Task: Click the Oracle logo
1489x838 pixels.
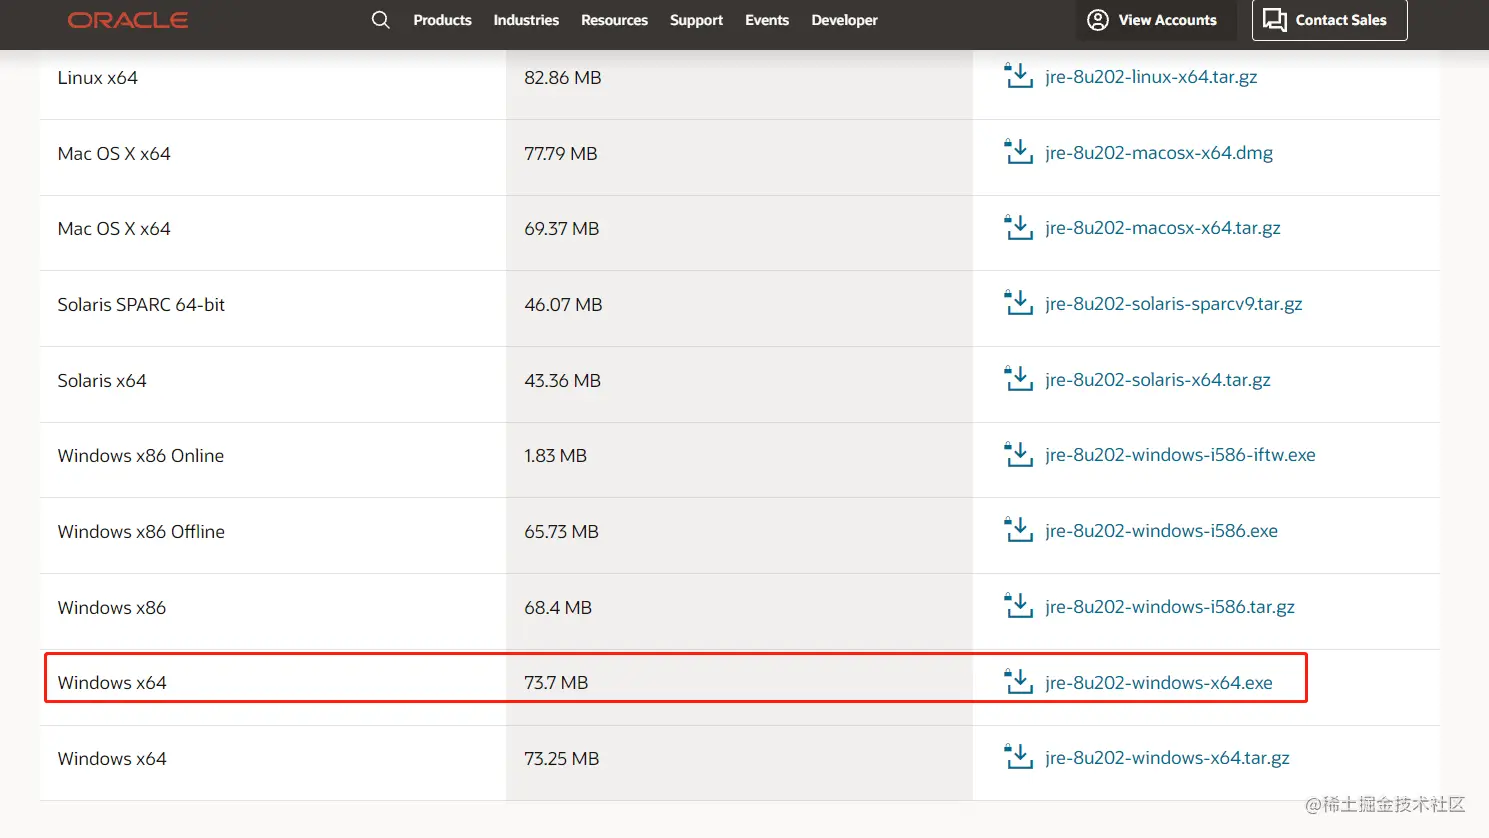Action: [128, 20]
